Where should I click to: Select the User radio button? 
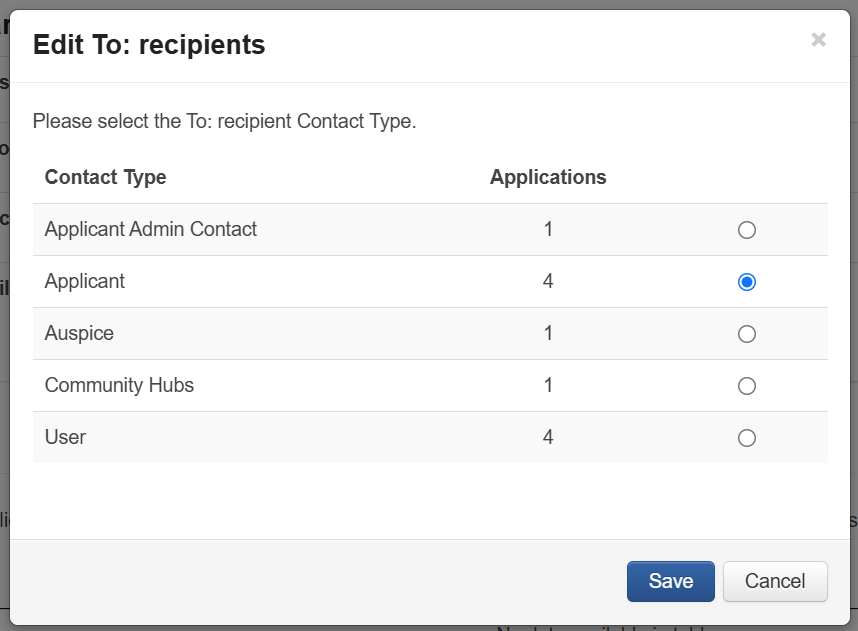click(746, 438)
